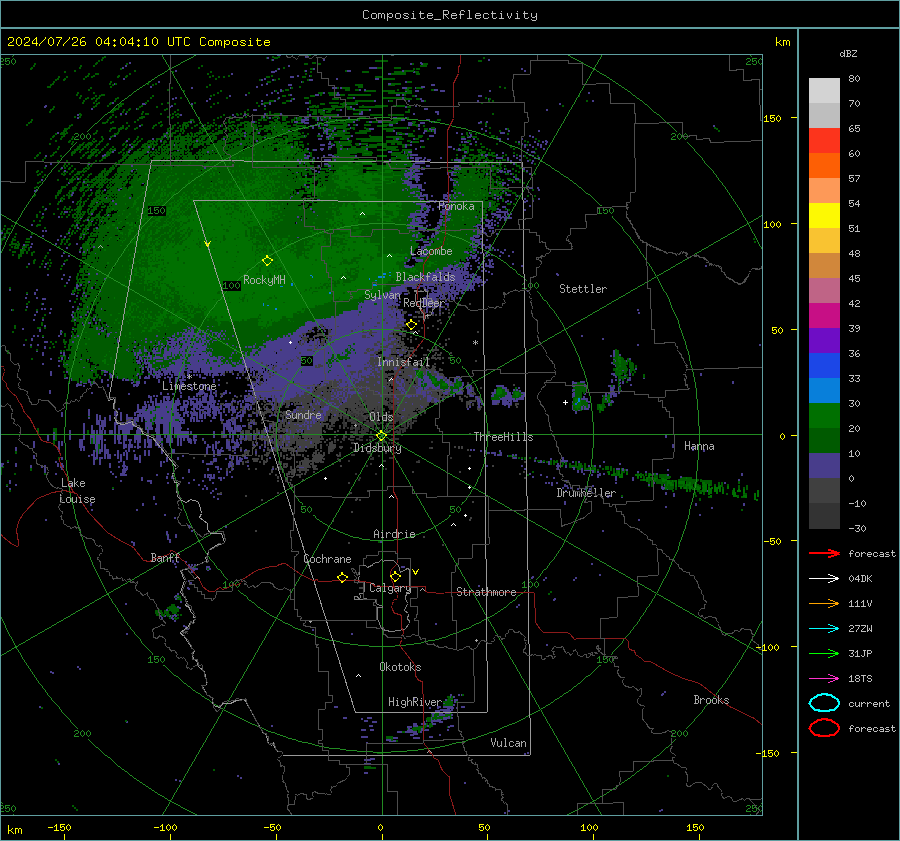Click the yellow diamond marker beside RockyMH
Screen dimensions: 900x841
tap(267, 261)
